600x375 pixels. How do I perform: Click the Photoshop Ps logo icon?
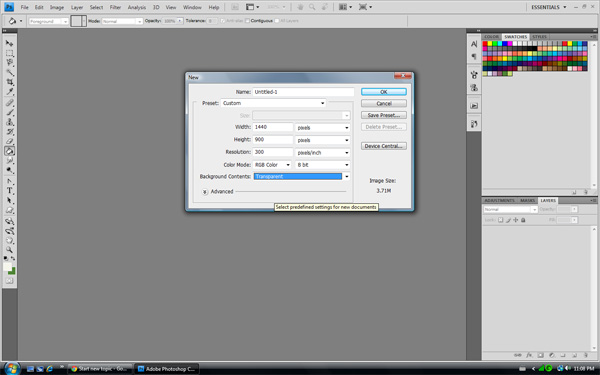pos(8,7)
